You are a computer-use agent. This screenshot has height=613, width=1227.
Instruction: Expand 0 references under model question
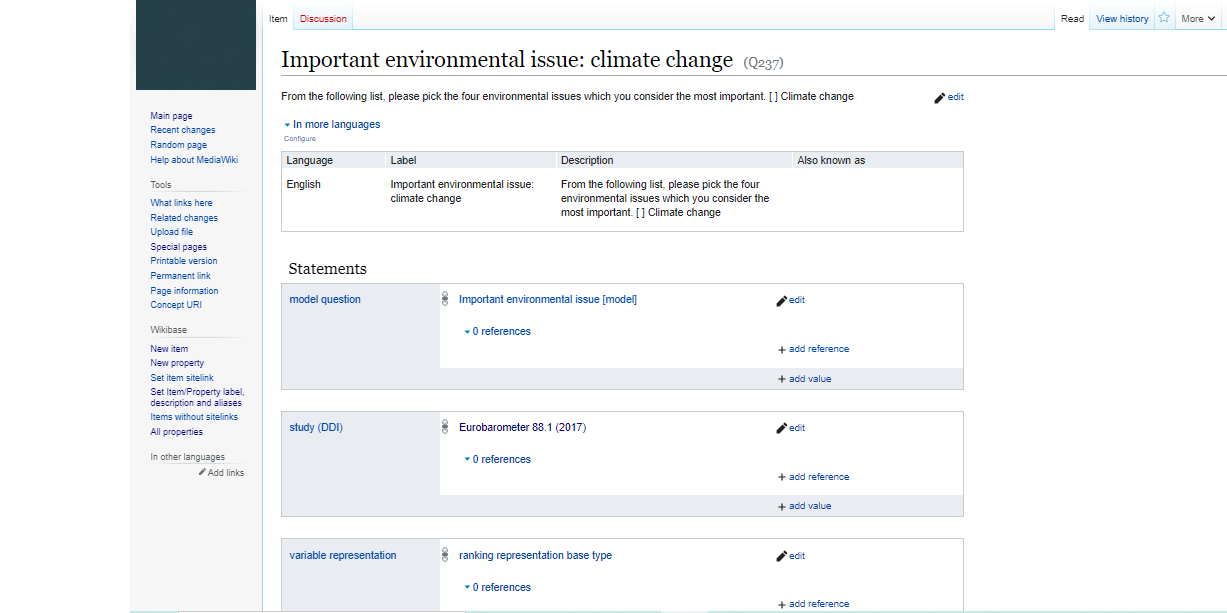[500, 332]
